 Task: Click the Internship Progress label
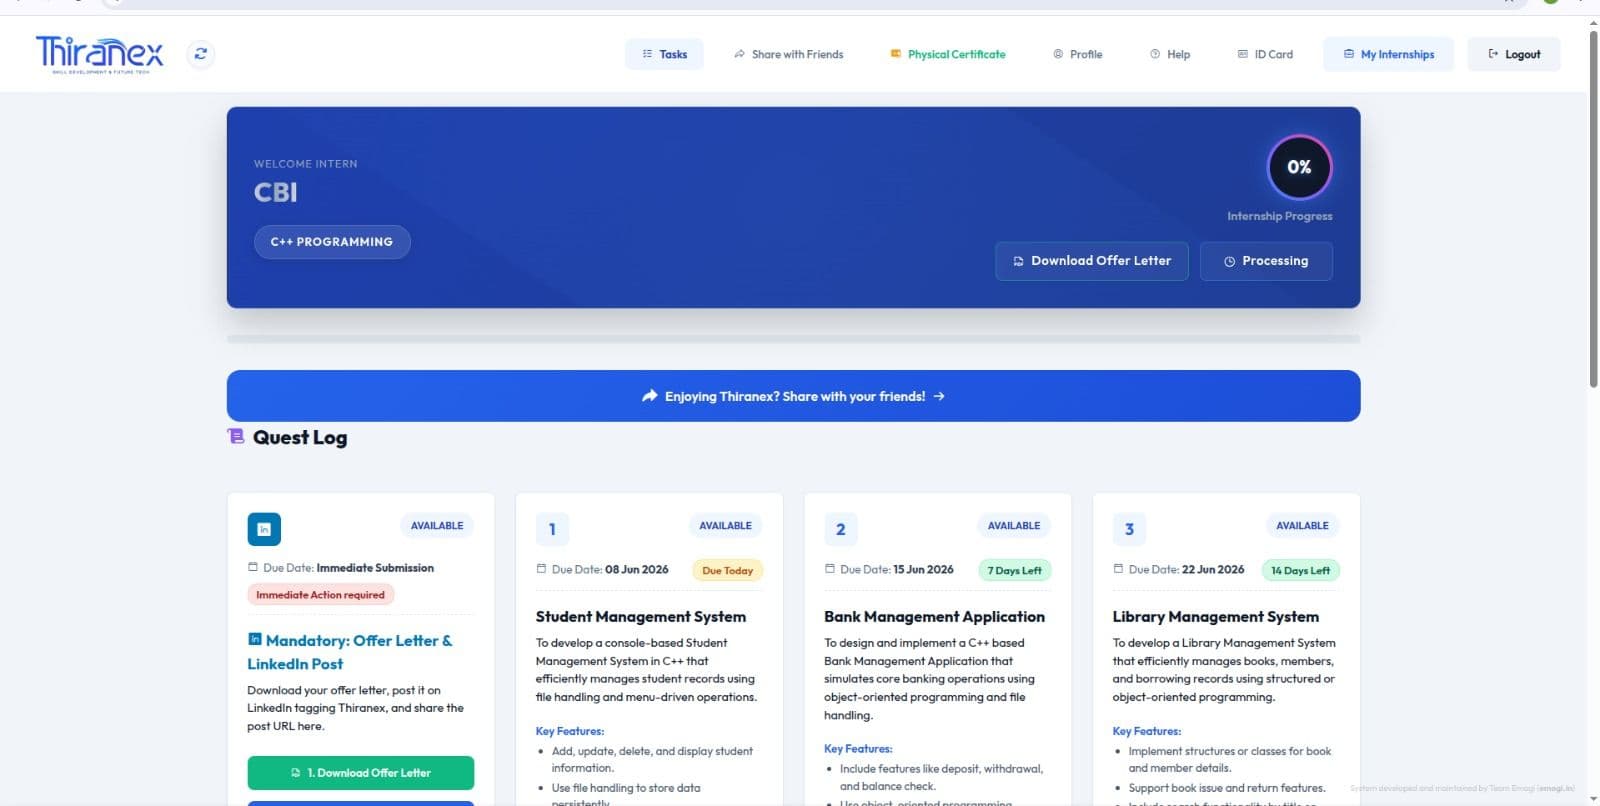1280,216
